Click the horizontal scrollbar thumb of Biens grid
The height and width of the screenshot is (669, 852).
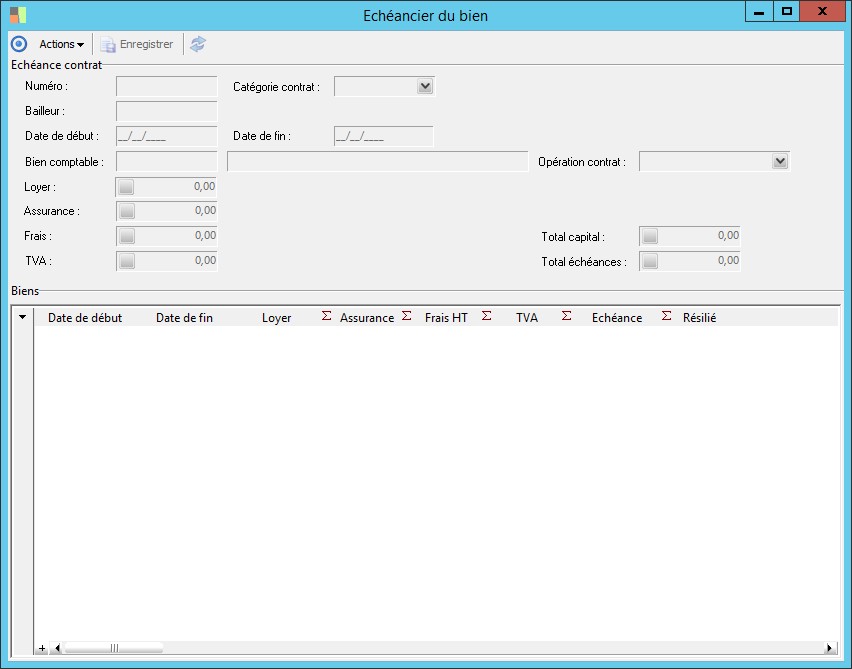113,648
